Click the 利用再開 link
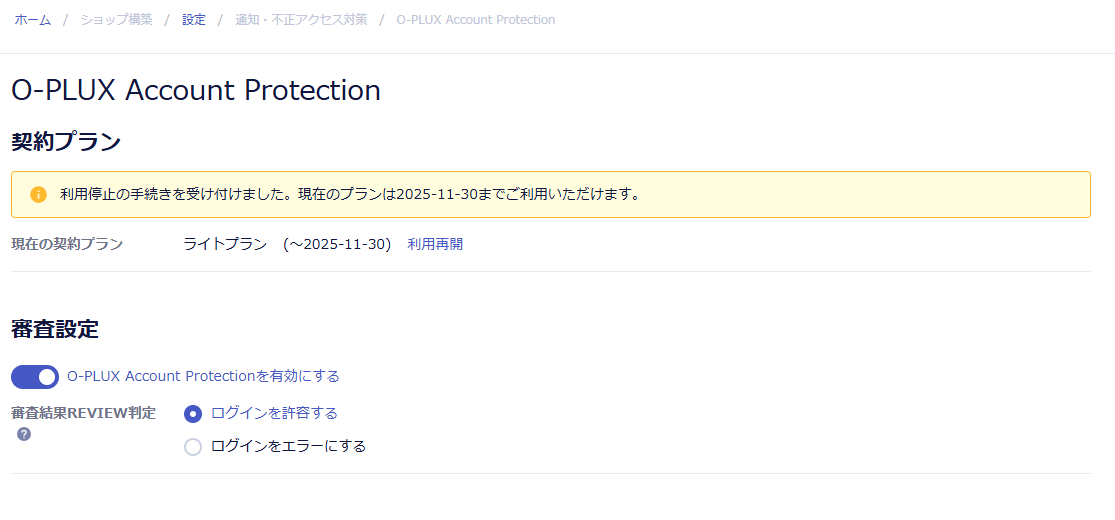The width and height of the screenshot is (1115, 520). tap(435, 245)
